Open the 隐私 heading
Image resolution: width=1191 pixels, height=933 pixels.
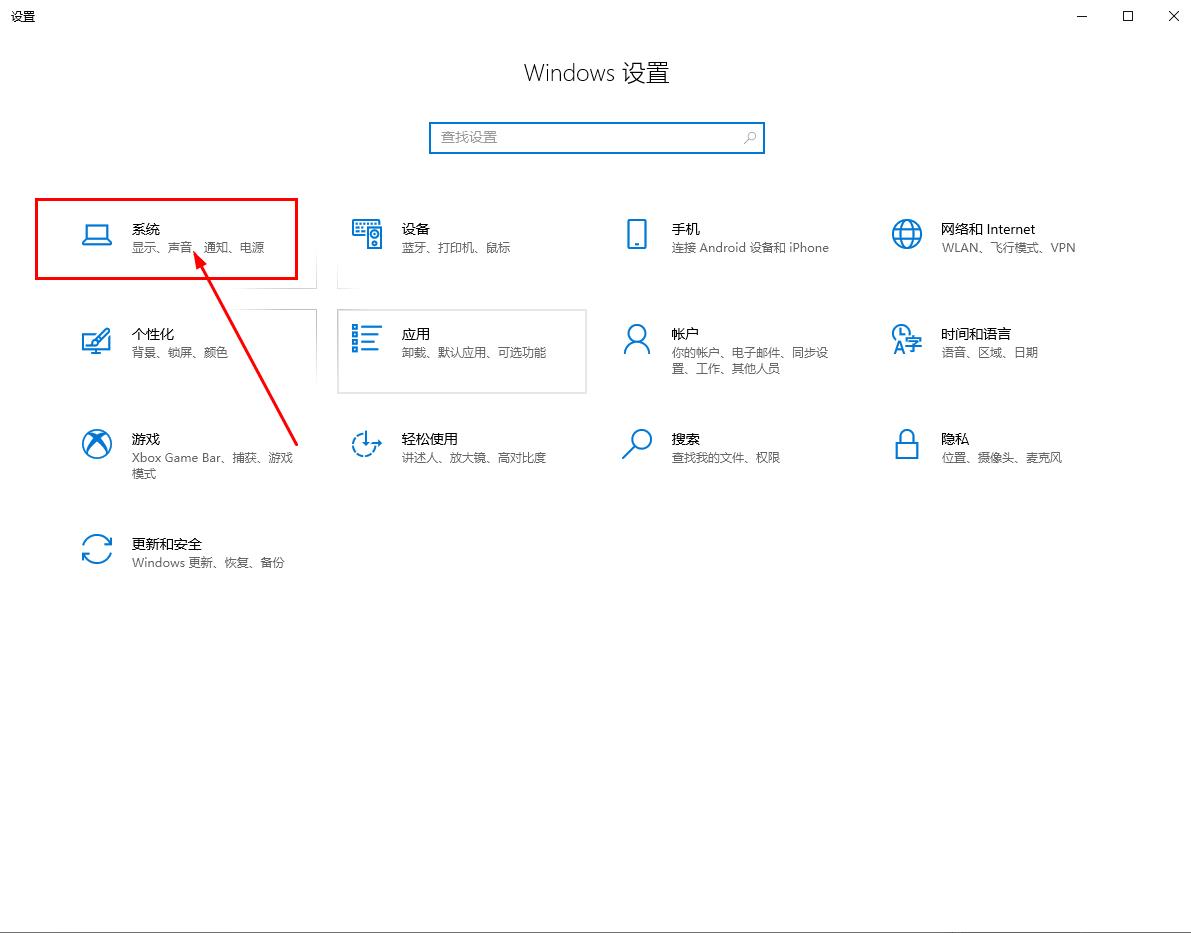(955, 438)
